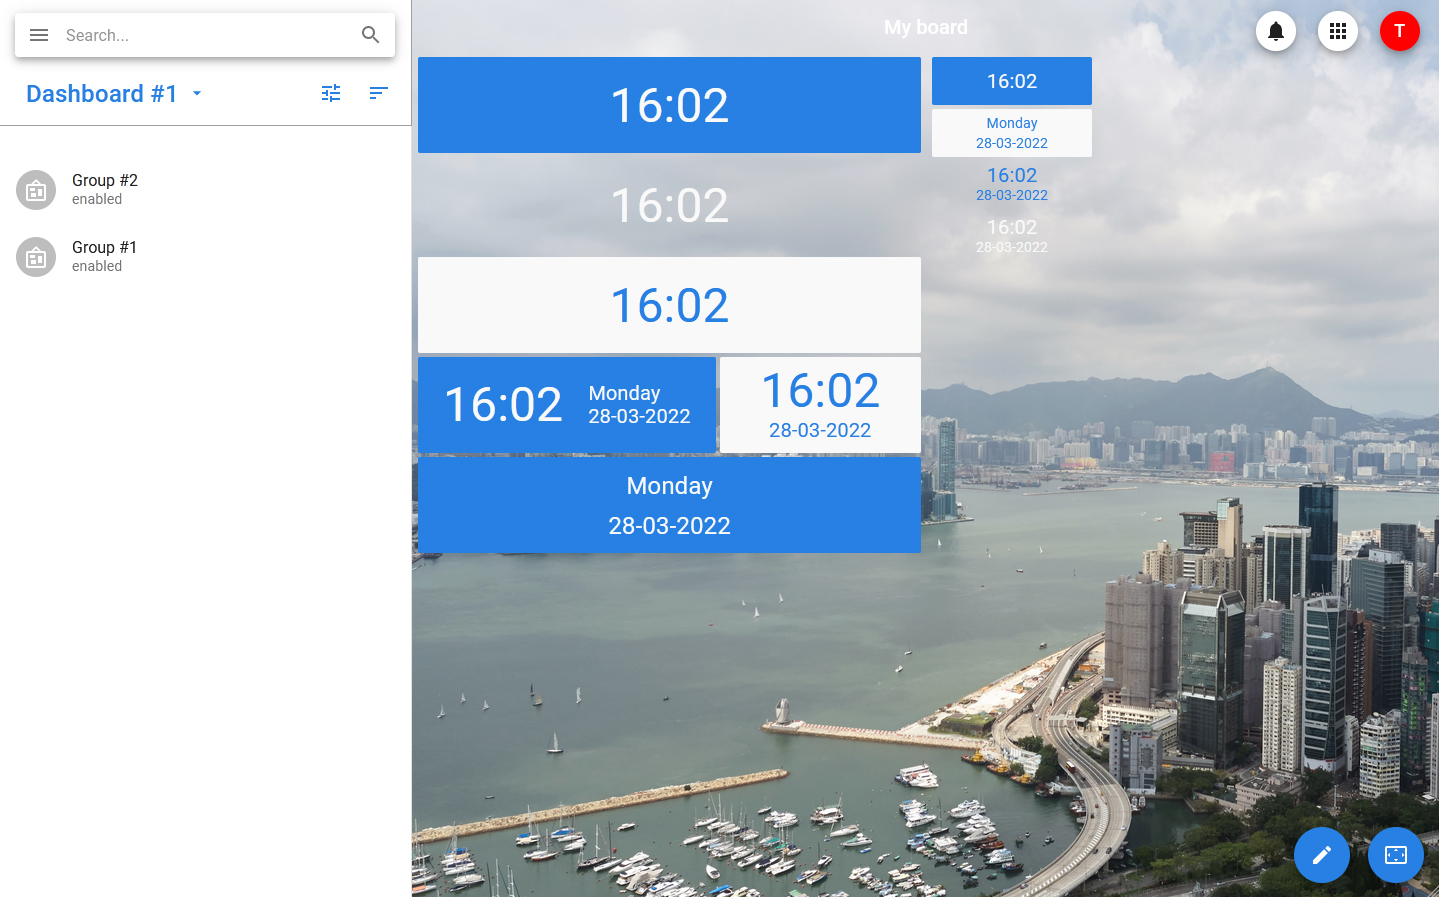The image size is (1439, 897).
Task: Click the Group #1 icon
Action: point(36,257)
